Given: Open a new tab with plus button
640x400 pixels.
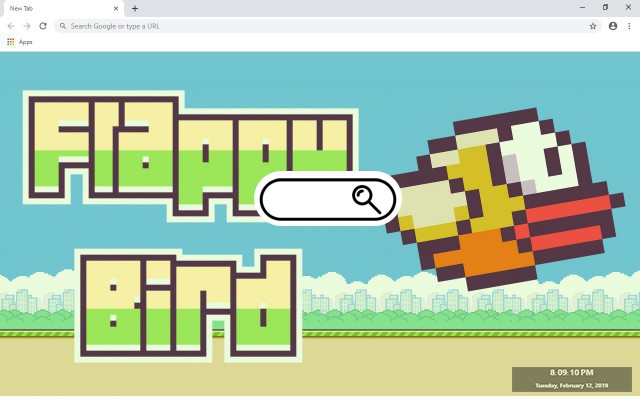Looking at the screenshot, I should point(135,8).
